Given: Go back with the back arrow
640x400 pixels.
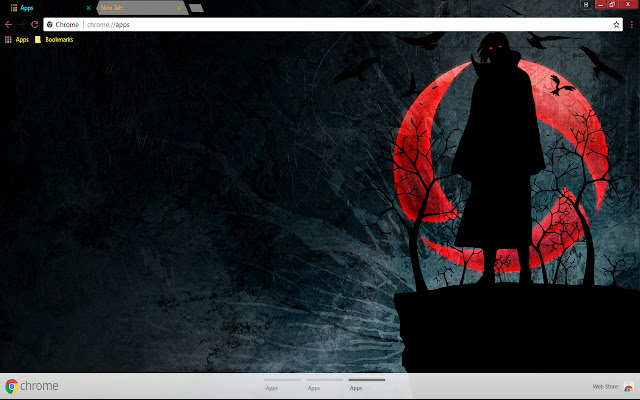Looking at the screenshot, I should click(8, 24).
